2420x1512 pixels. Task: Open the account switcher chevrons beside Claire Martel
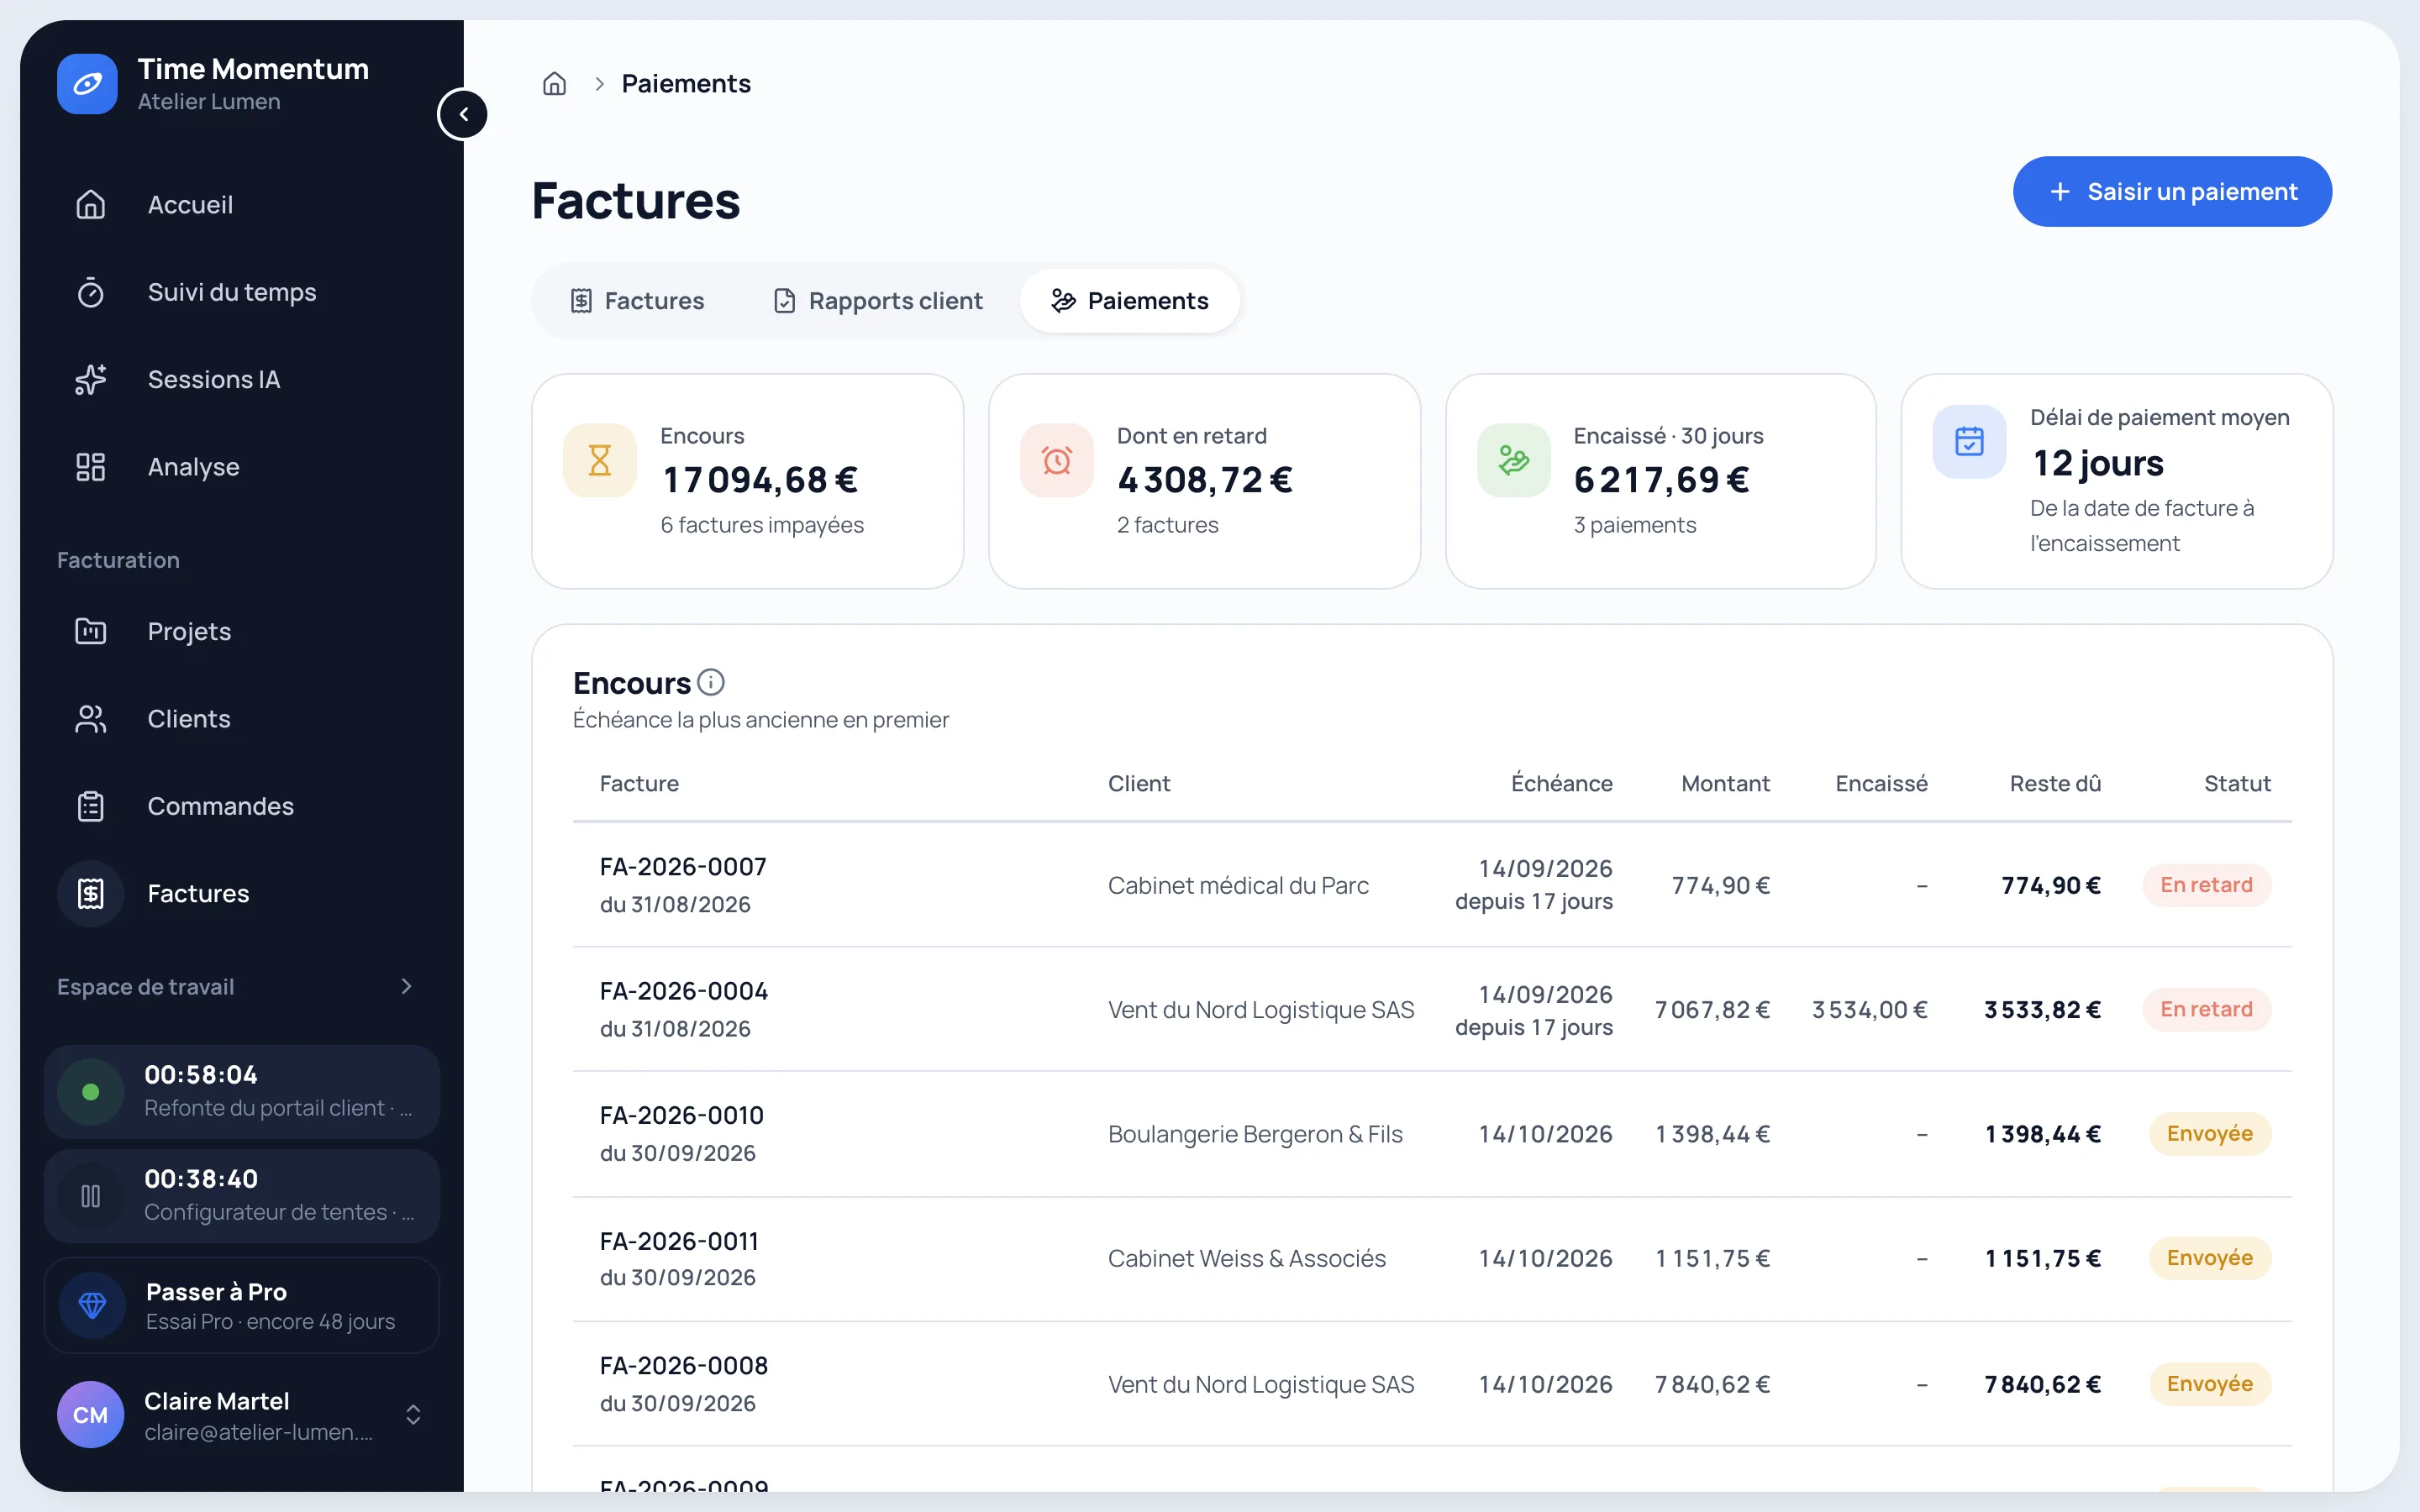click(x=413, y=1415)
